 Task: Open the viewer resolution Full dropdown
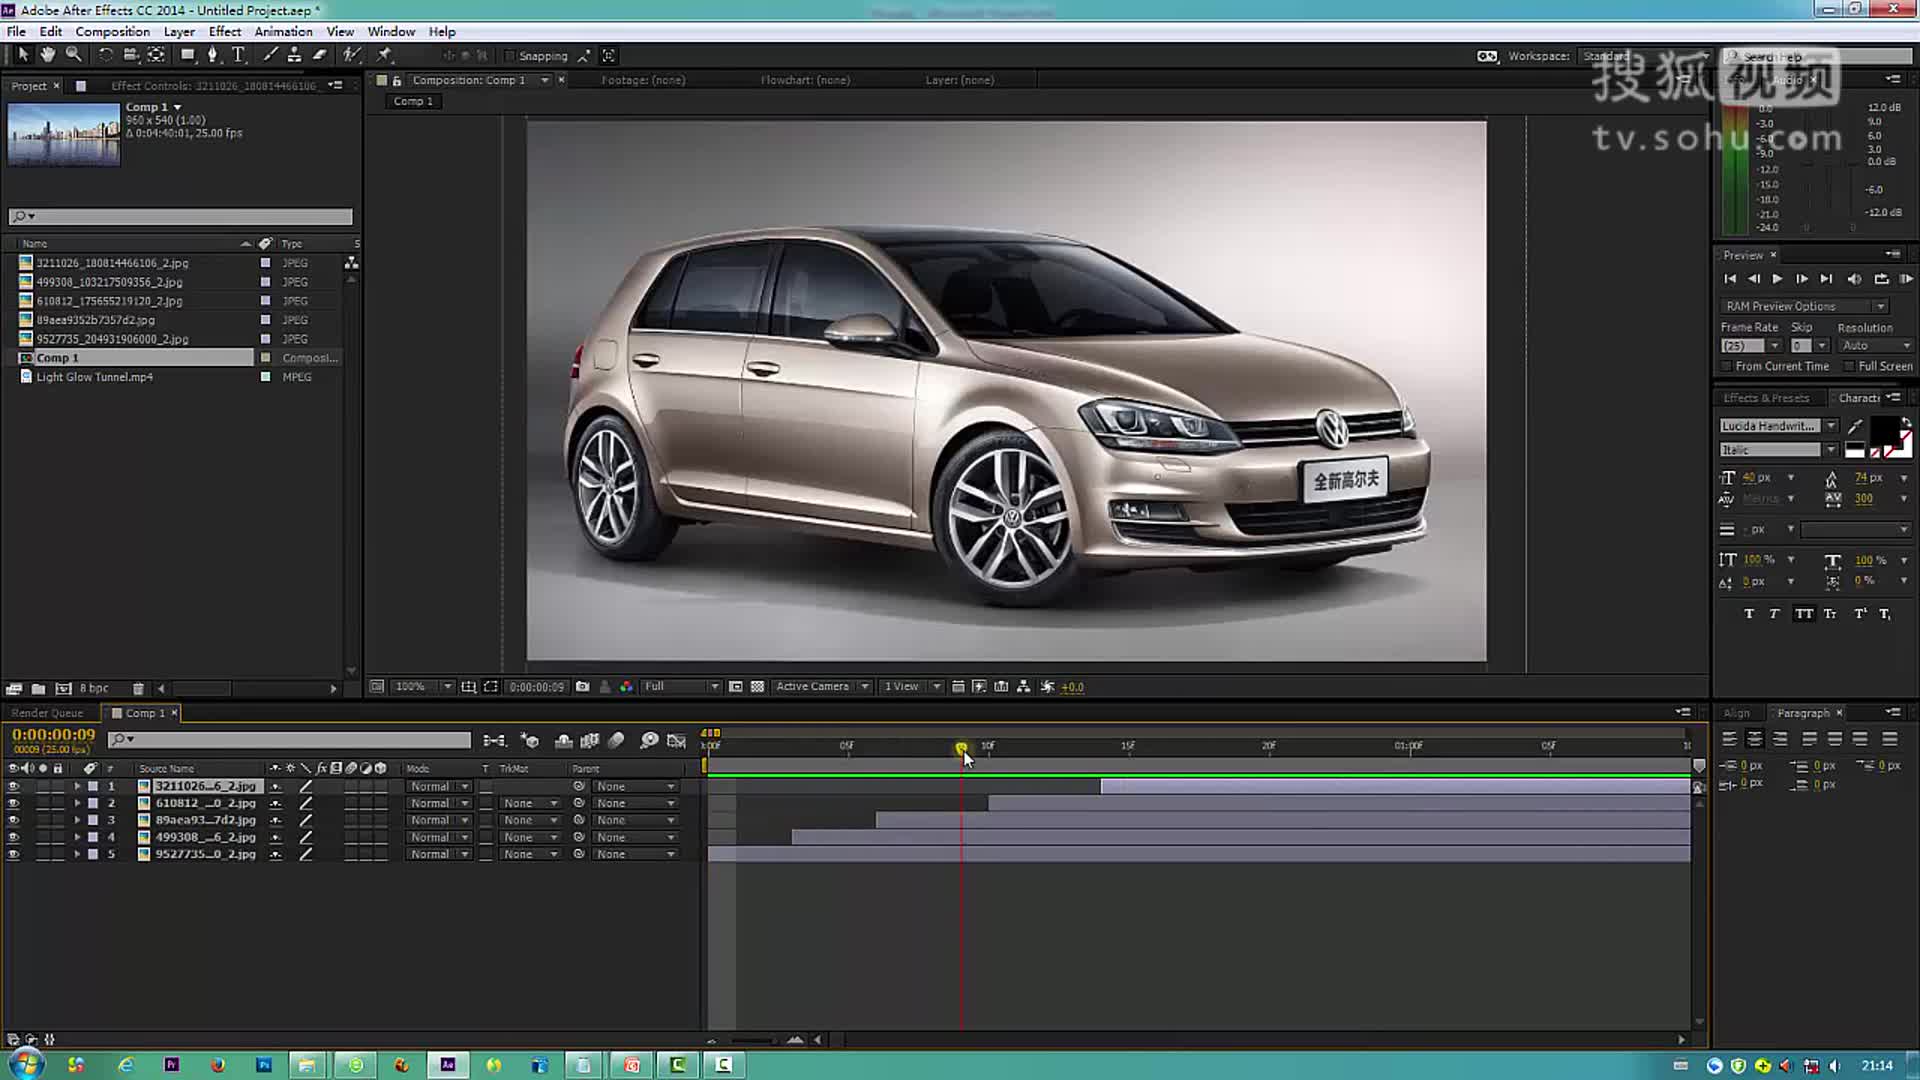pos(681,687)
